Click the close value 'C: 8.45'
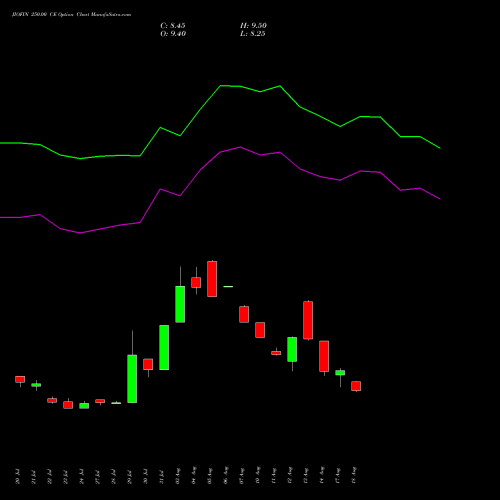This screenshot has height=500, width=500. [173, 26]
